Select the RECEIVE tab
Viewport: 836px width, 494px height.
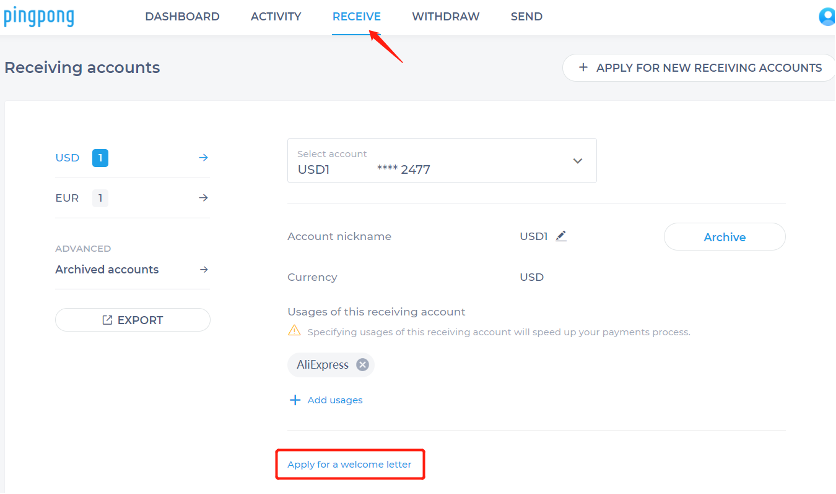pyautogui.click(x=356, y=17)
